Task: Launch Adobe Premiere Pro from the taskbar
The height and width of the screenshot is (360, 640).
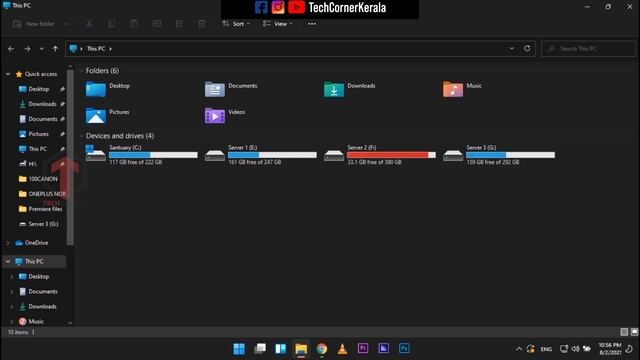Action: click(363, 349)
